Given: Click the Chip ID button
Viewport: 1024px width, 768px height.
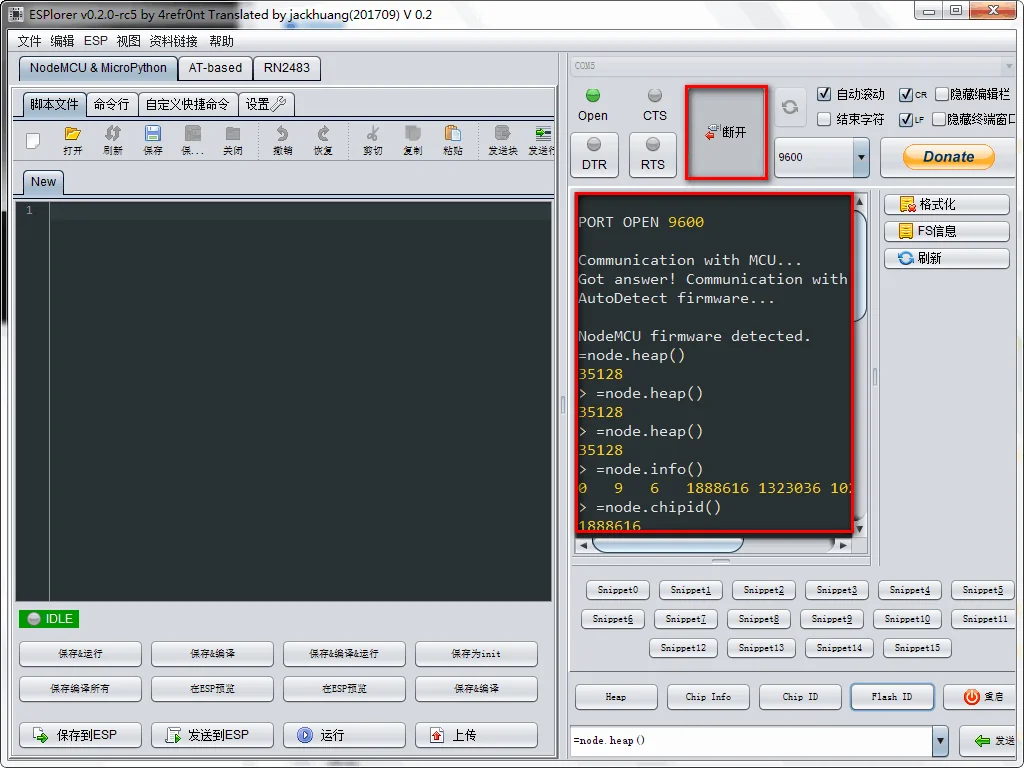Looking at the screenshot, I should [x=800, y=697].
